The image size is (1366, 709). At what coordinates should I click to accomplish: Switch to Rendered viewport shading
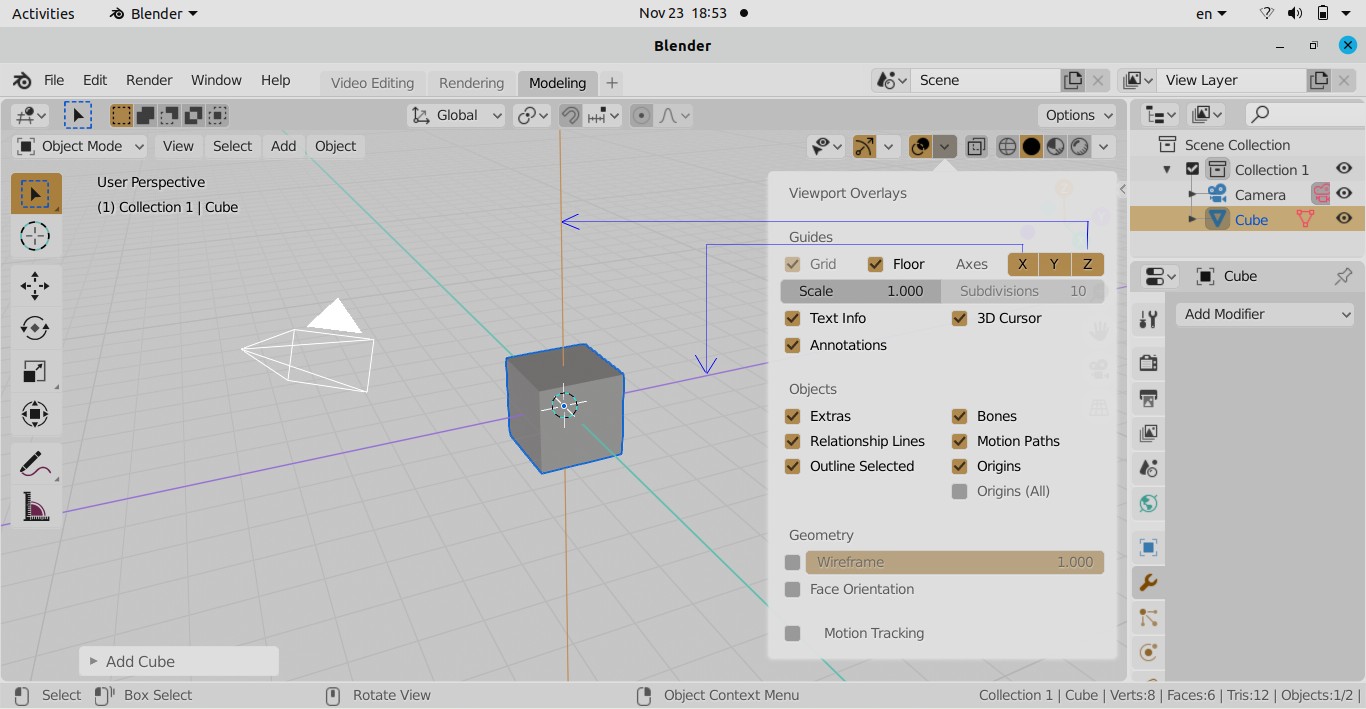coord(1079,147)
